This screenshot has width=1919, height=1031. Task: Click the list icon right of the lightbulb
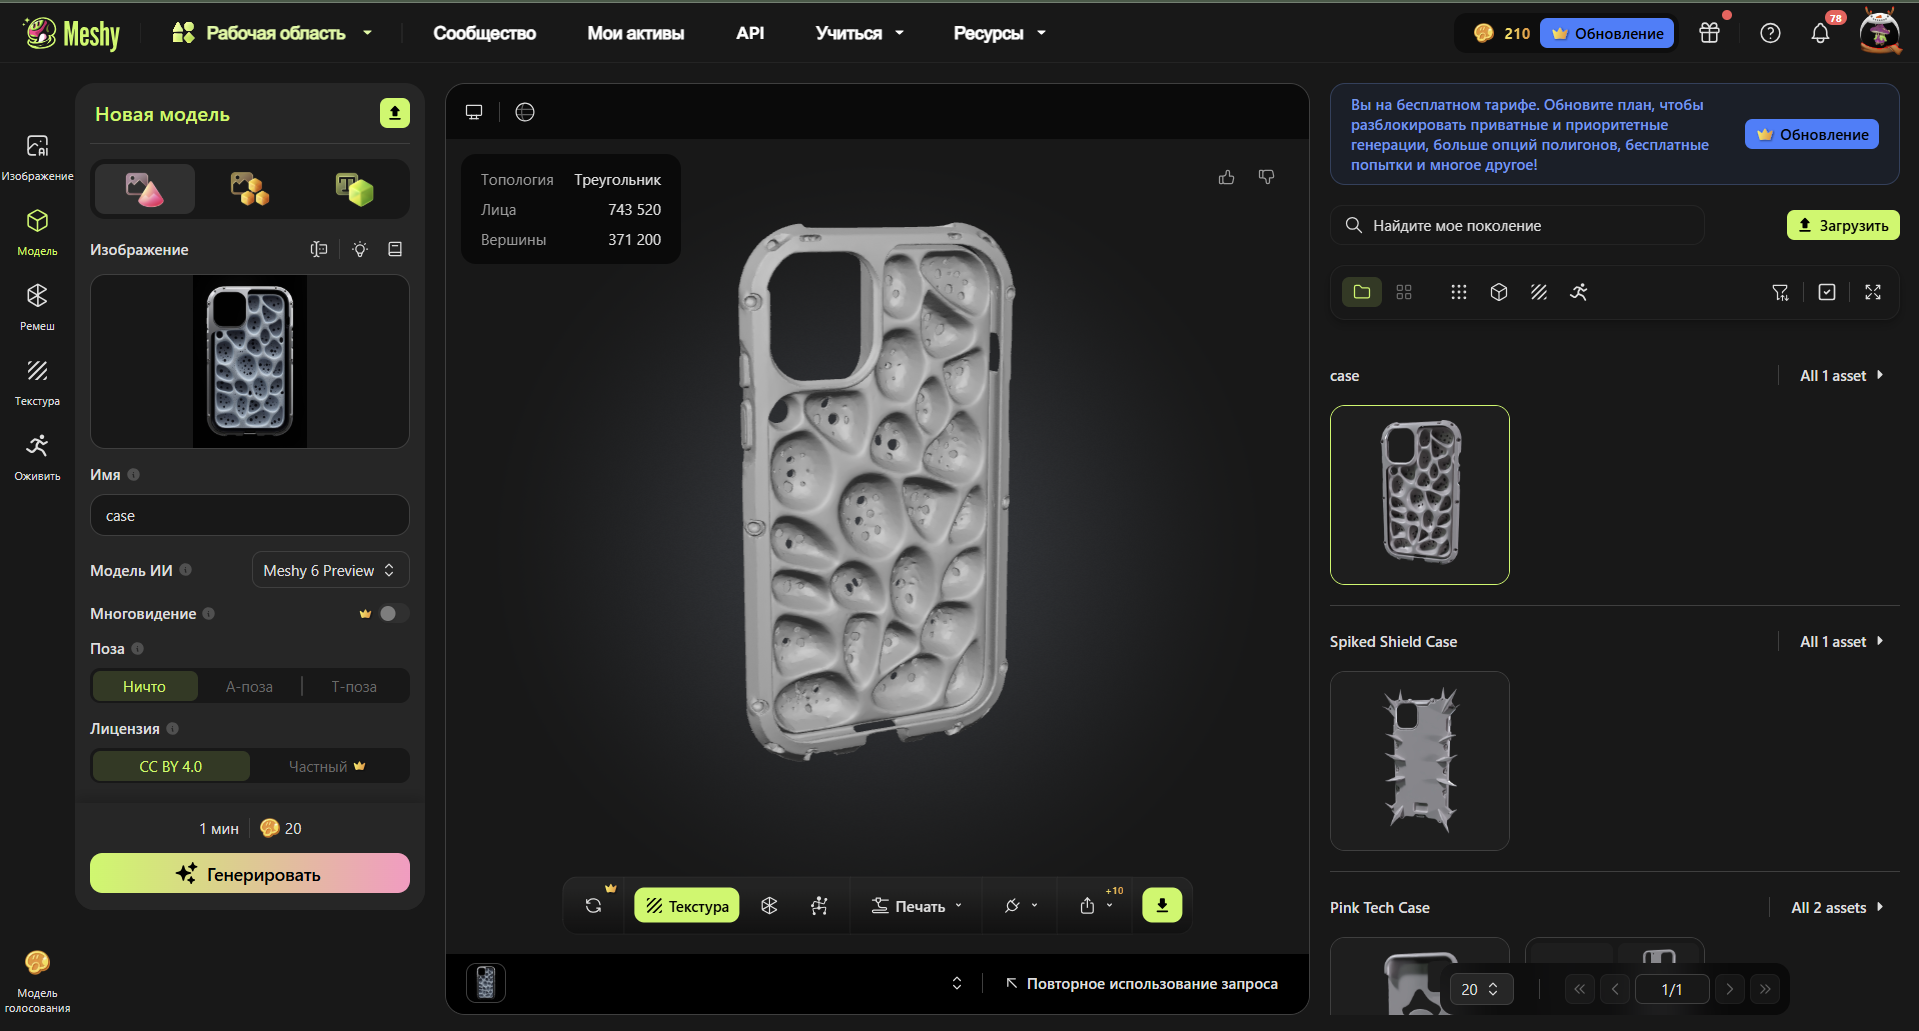[x=395, y=249]
